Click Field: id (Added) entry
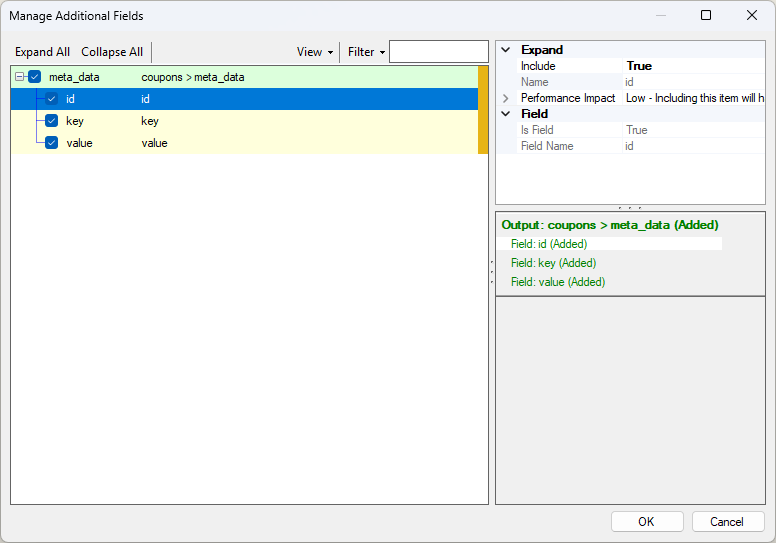 [x=549, y=244]
